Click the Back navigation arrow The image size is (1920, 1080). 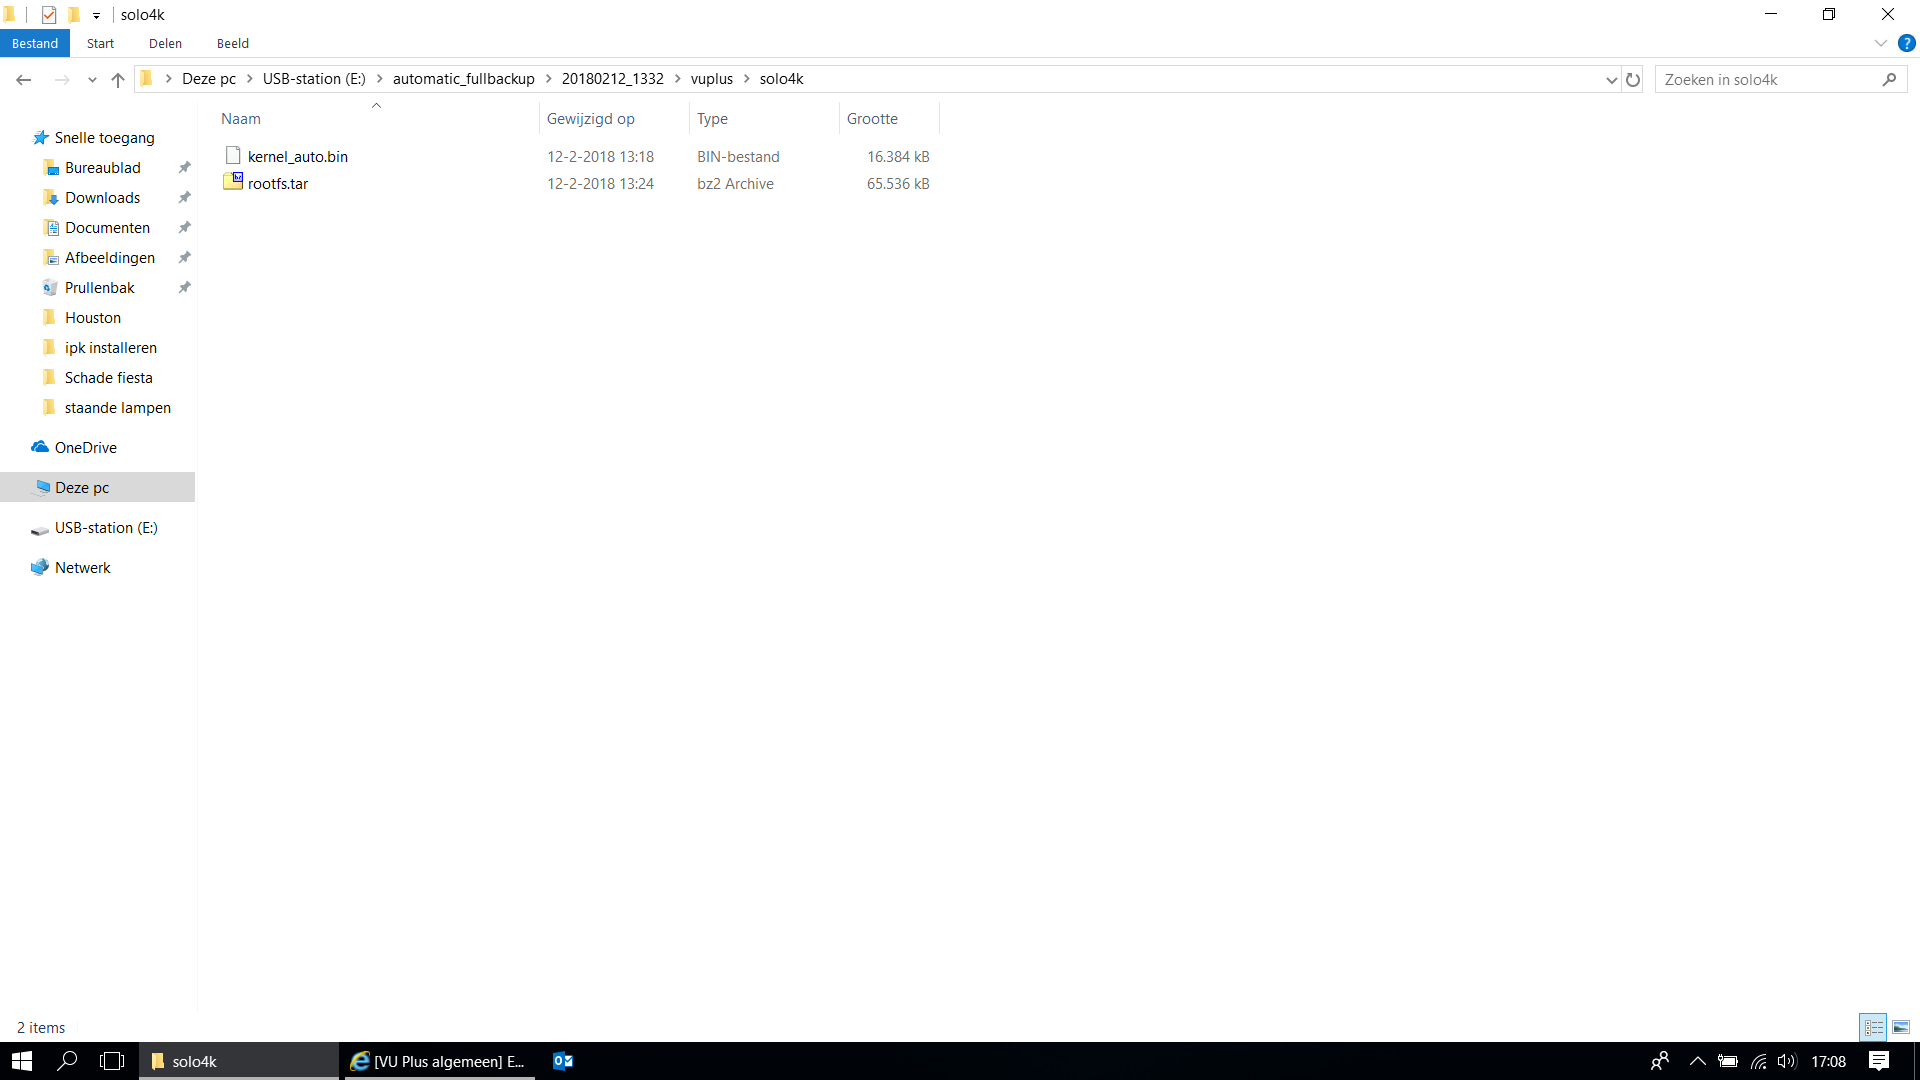click(x=24, y=79)
